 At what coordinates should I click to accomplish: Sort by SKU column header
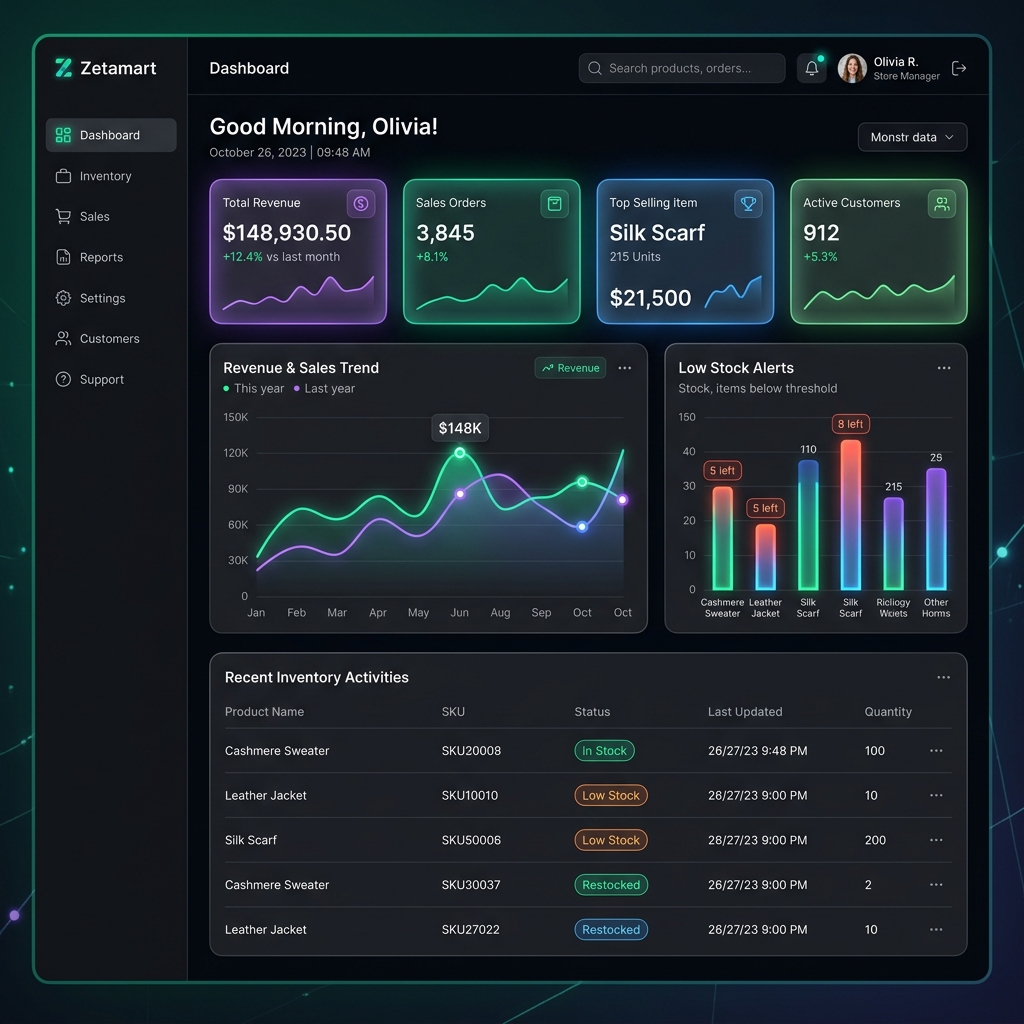pyautogui.click(x=453, y=712)
